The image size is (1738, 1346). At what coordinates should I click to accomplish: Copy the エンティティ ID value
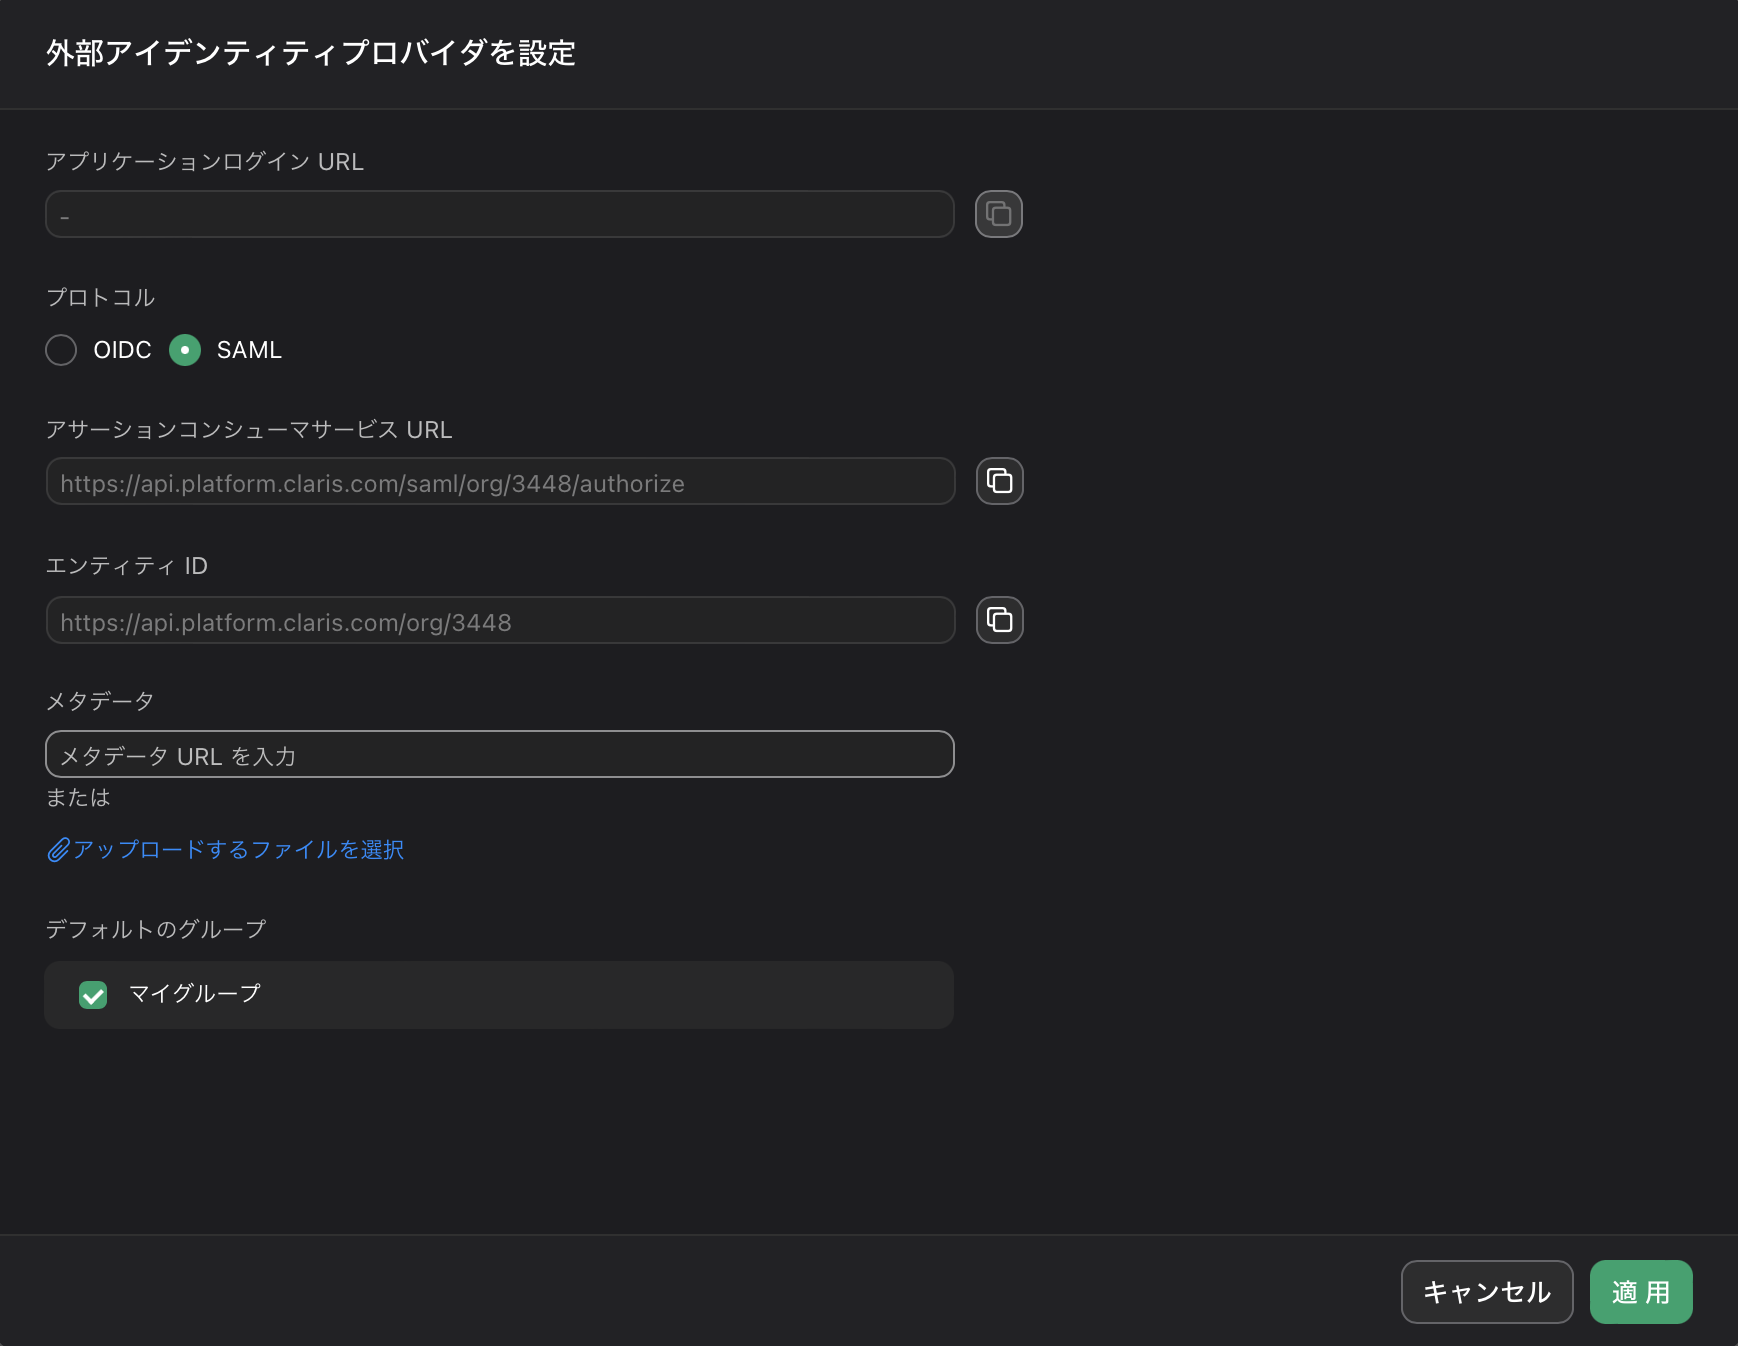1001,620
